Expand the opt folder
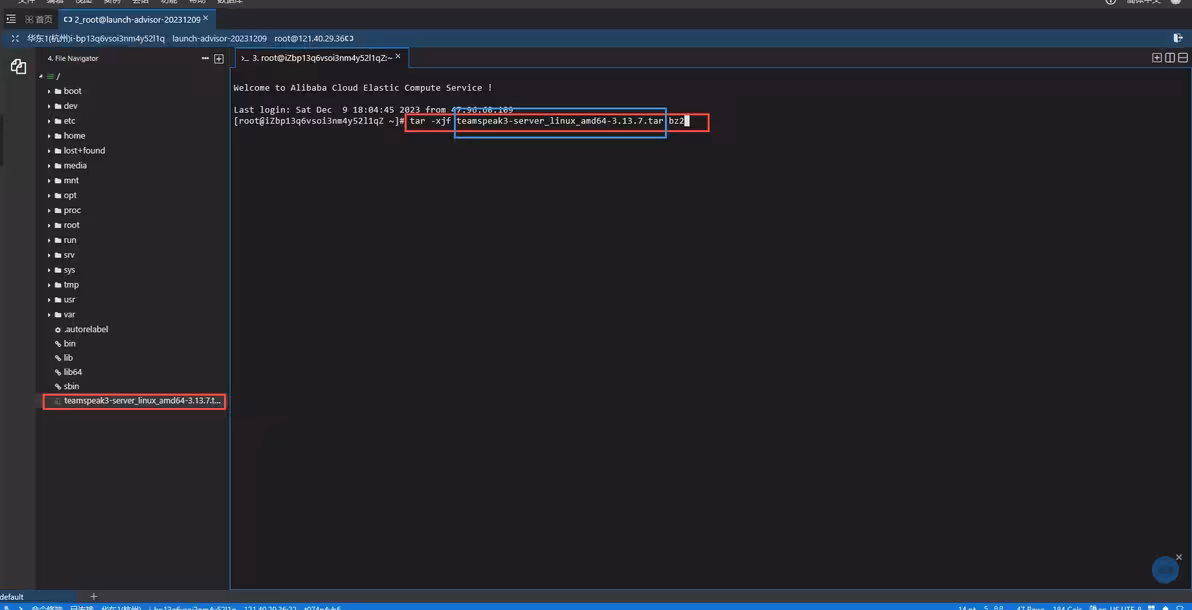 coord(49,195)
